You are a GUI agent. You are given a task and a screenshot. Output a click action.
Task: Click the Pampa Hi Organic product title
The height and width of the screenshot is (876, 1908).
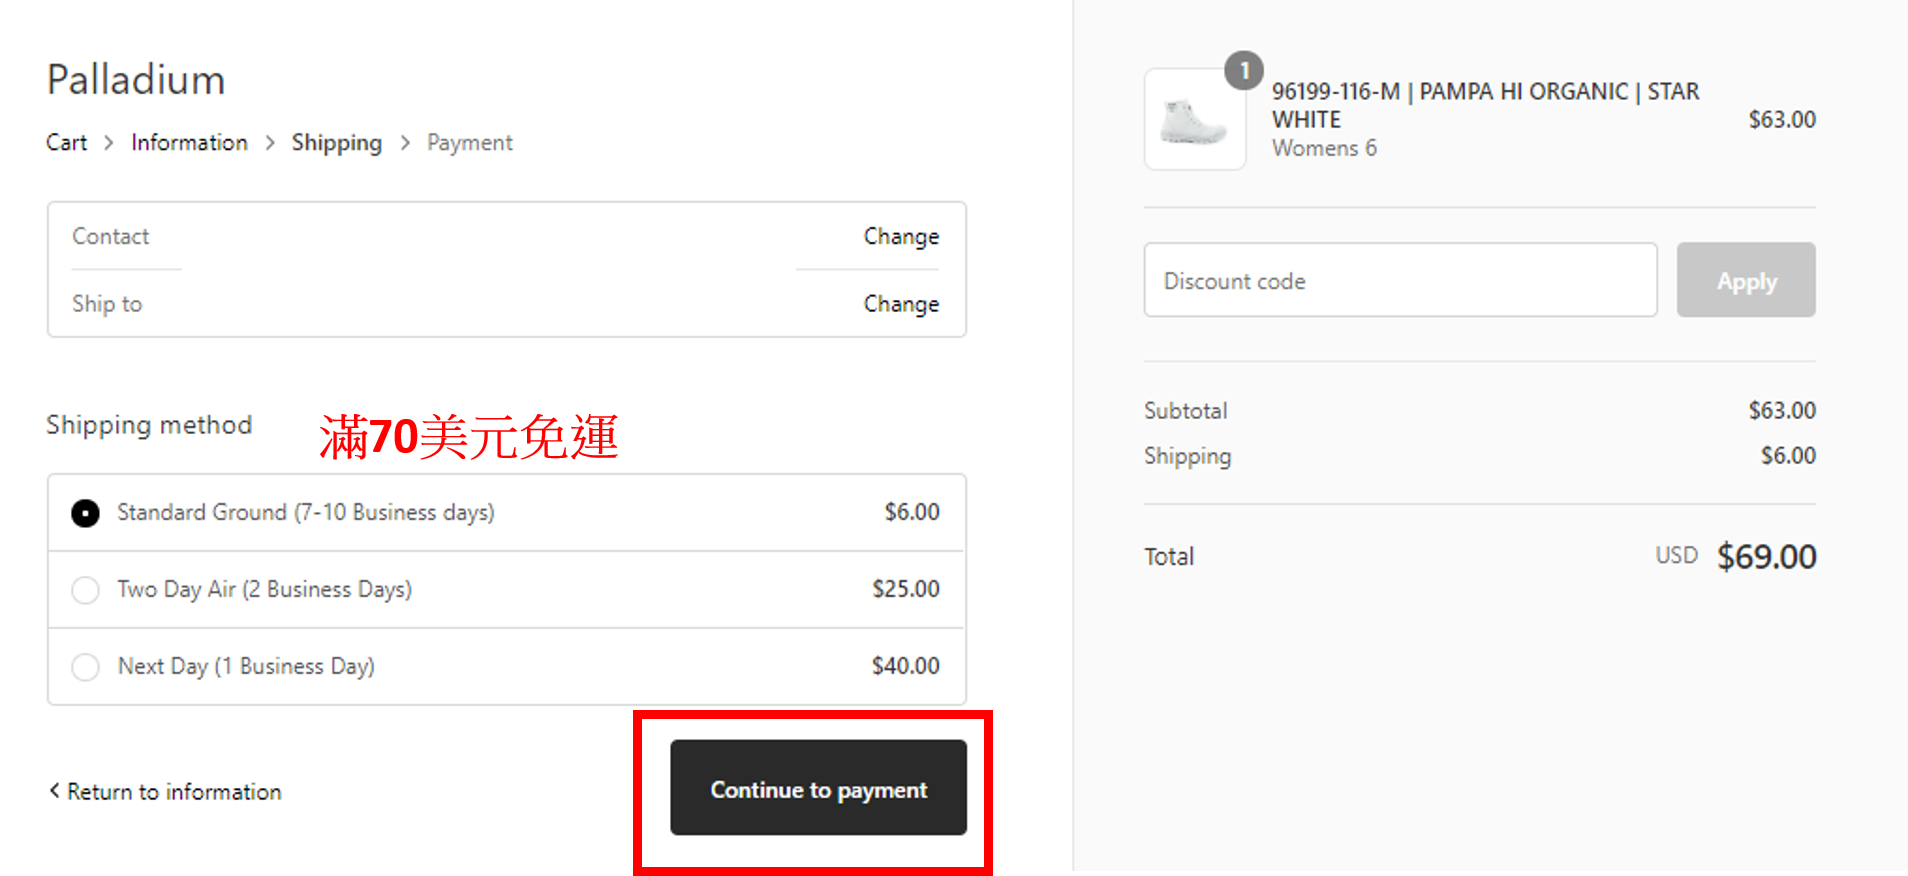coord(1485,105)
